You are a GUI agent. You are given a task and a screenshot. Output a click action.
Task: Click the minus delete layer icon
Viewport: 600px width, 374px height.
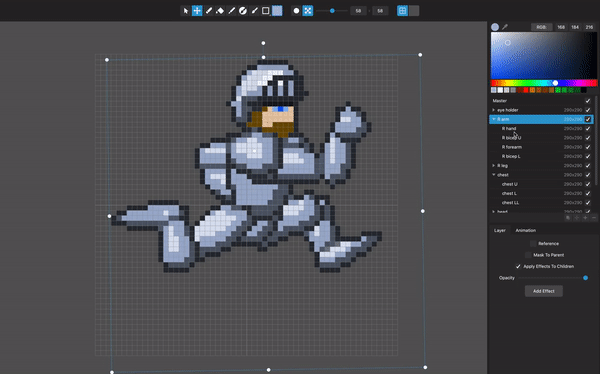[x=594, y=217]
